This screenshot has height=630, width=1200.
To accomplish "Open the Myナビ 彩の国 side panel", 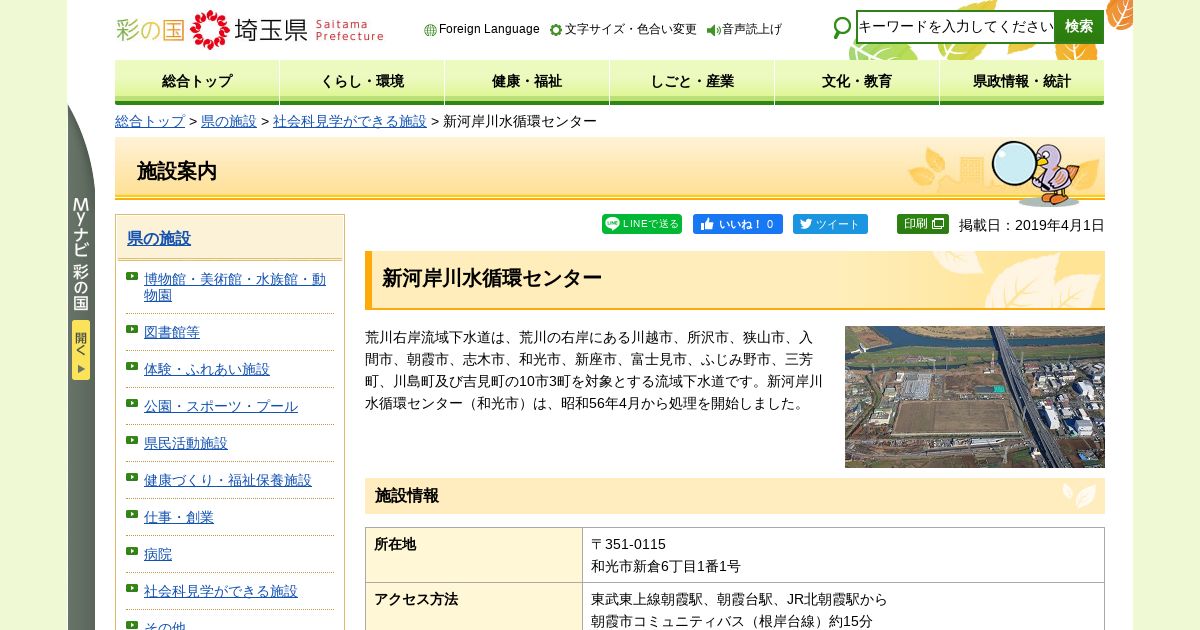I will coord(81,255).
